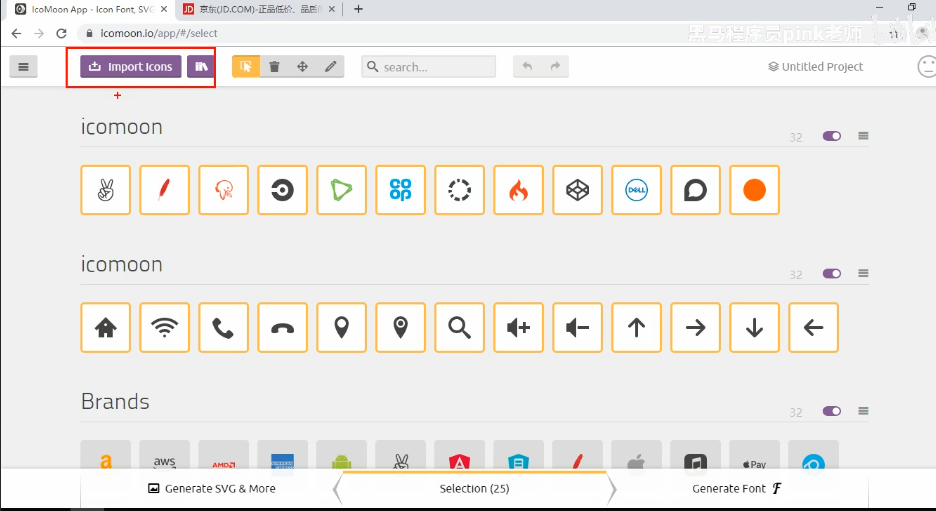Select the Android icon in Brands
This screenshot has width=936, height=511.
[x=341, y=455]
